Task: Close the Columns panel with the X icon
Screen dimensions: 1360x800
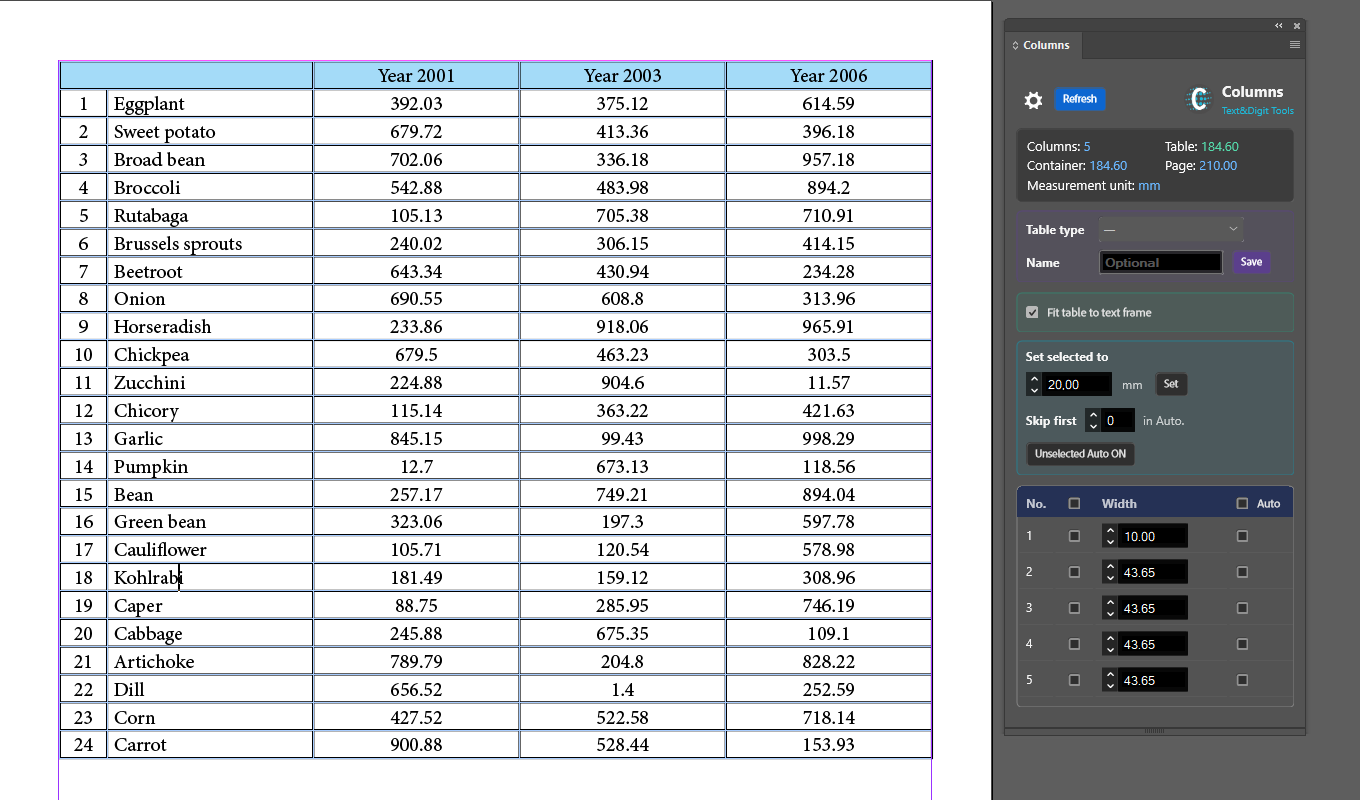Action: (1297, 26)
